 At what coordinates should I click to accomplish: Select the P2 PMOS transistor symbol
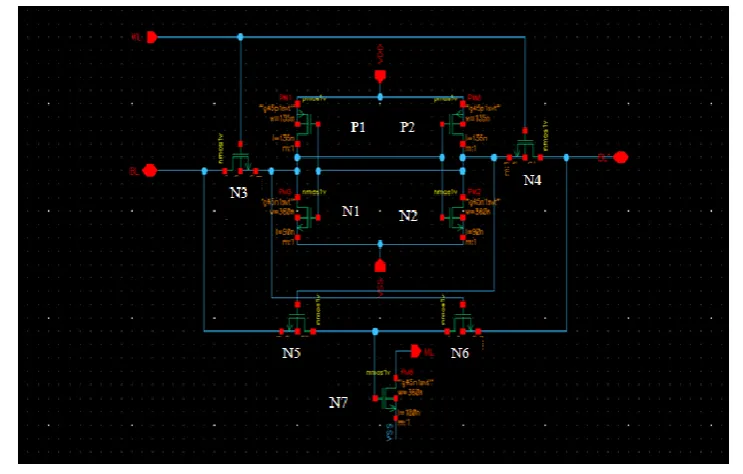[x=453, y=124]
